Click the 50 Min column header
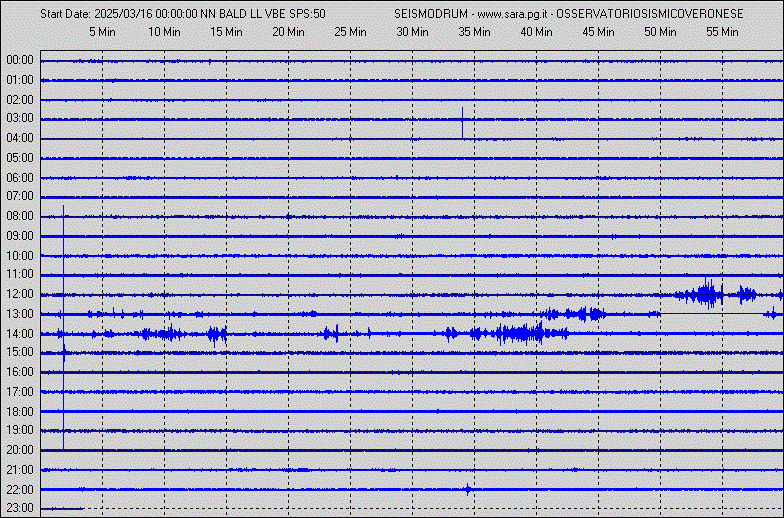Viewport: 784px width, 518px height. (x=660, y=32)
